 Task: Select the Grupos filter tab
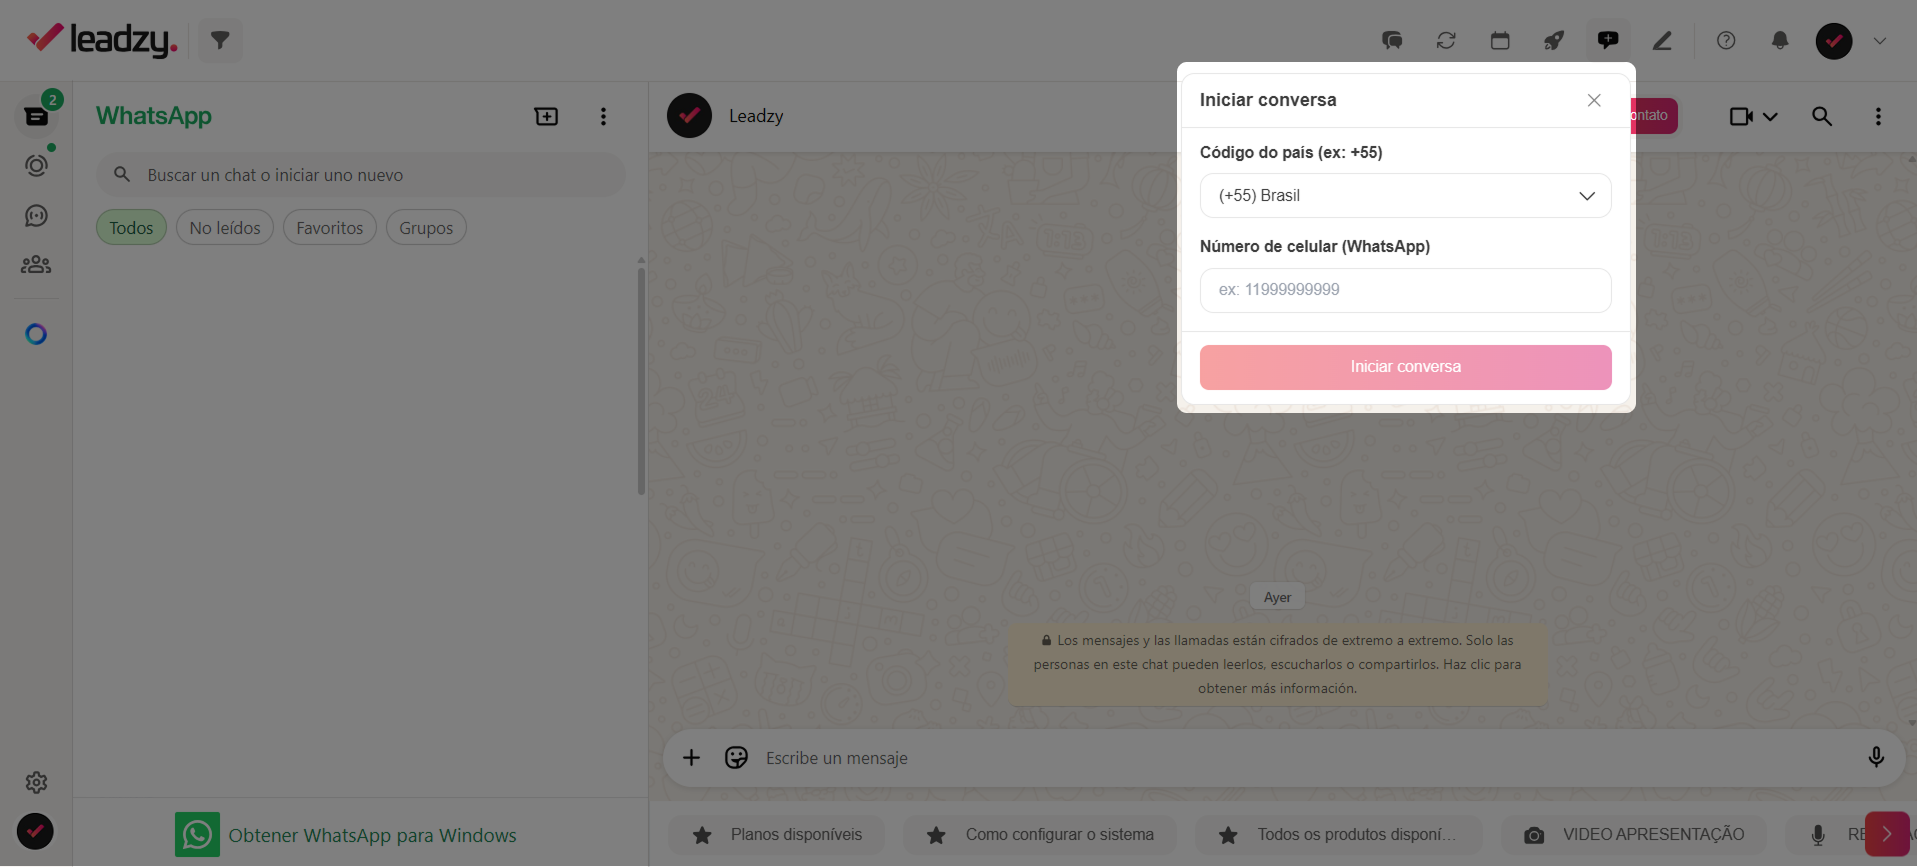(426, 228)
